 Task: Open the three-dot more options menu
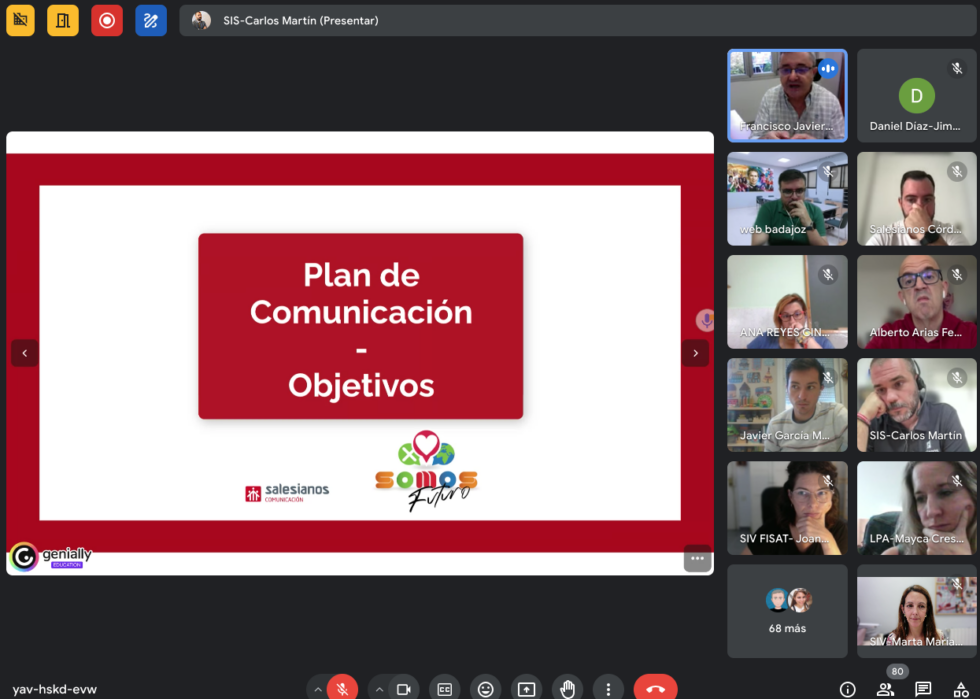coord(608,689)
